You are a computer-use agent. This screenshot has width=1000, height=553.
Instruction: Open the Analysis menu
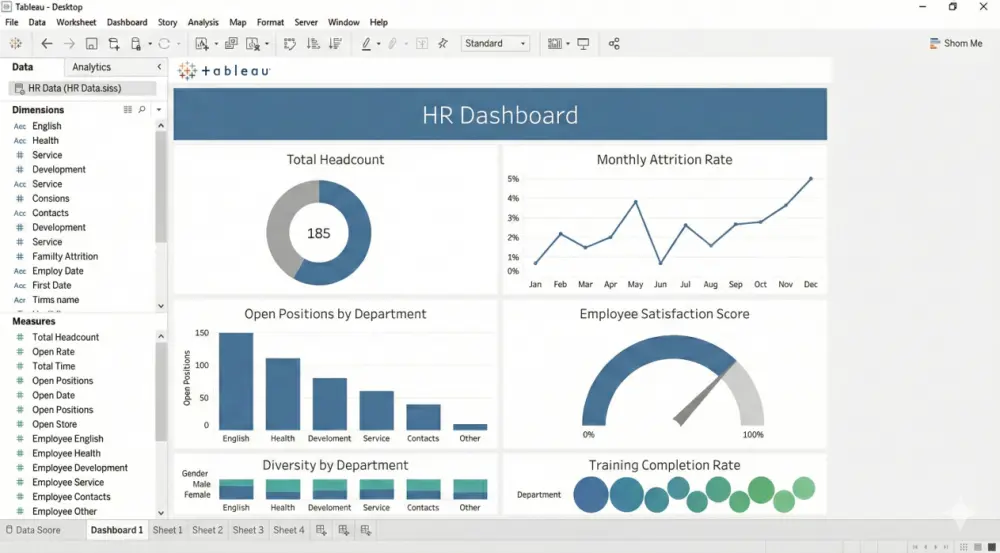[x=203, y=22]
